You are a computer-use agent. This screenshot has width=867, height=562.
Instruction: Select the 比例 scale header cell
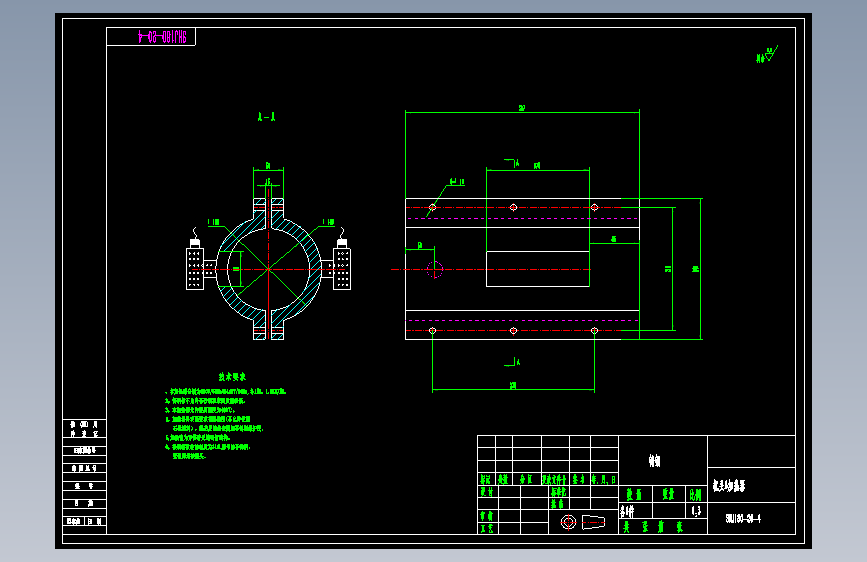pyautogui.click(x=696, y=494)
